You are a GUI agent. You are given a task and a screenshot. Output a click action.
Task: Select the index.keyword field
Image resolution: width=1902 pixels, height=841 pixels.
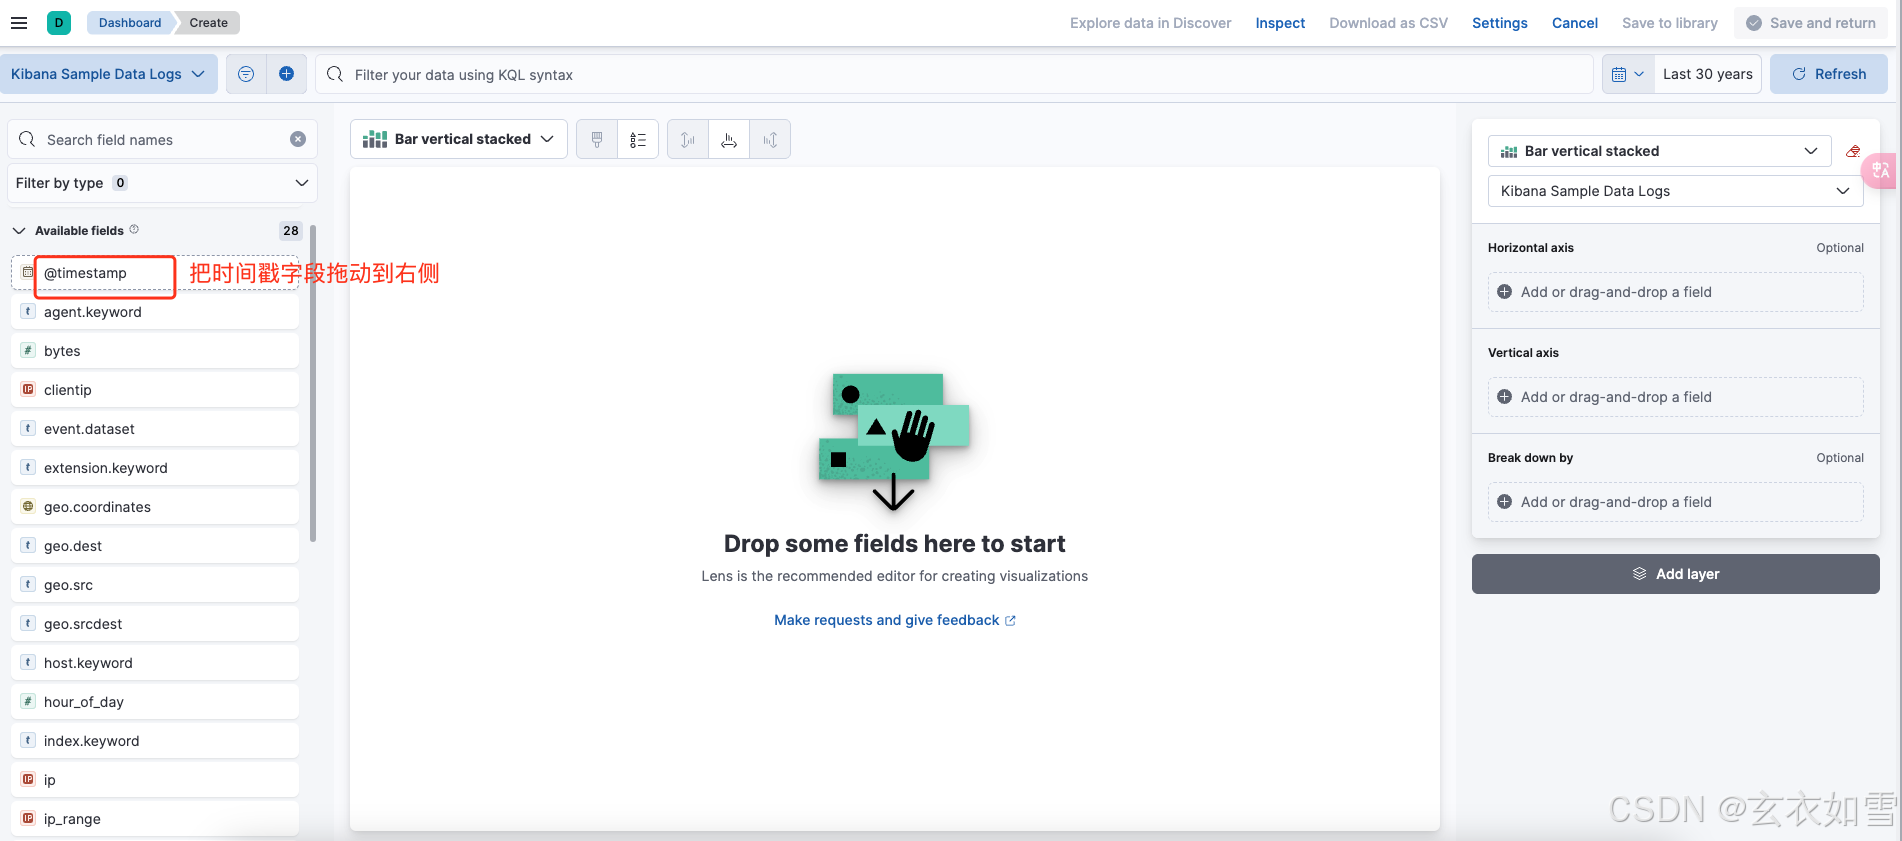click(155, 740)
